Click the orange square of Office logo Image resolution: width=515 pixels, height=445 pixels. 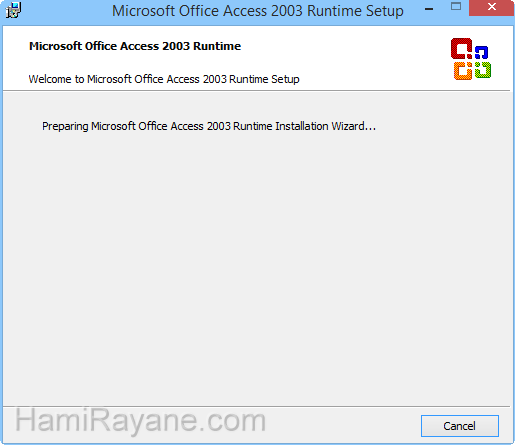point(463,71)
